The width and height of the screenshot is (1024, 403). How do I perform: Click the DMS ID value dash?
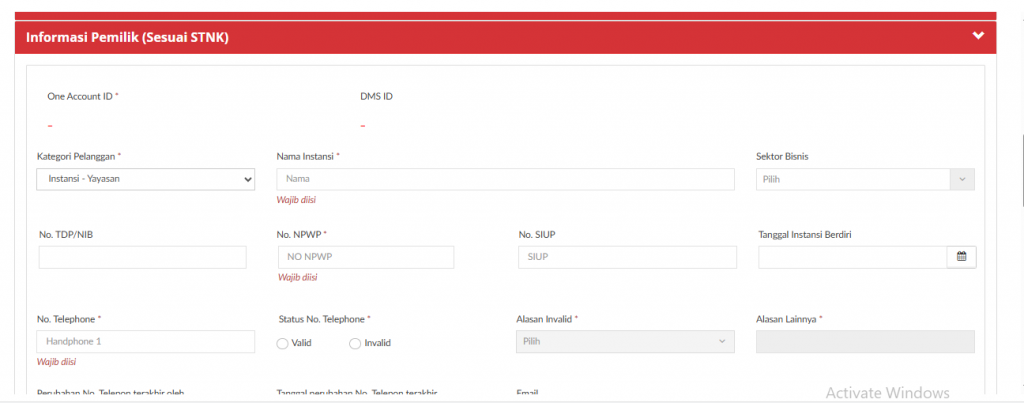[x=363, y=126]
